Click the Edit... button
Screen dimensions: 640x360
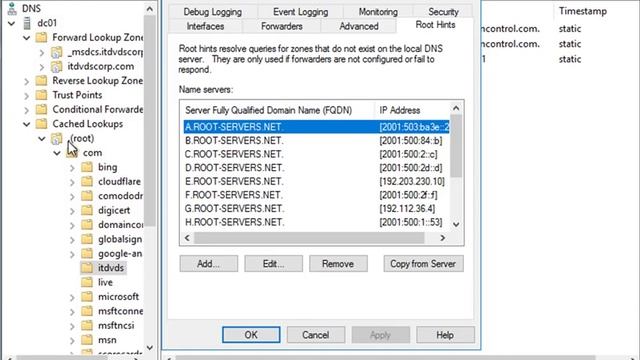pos(273,264)
